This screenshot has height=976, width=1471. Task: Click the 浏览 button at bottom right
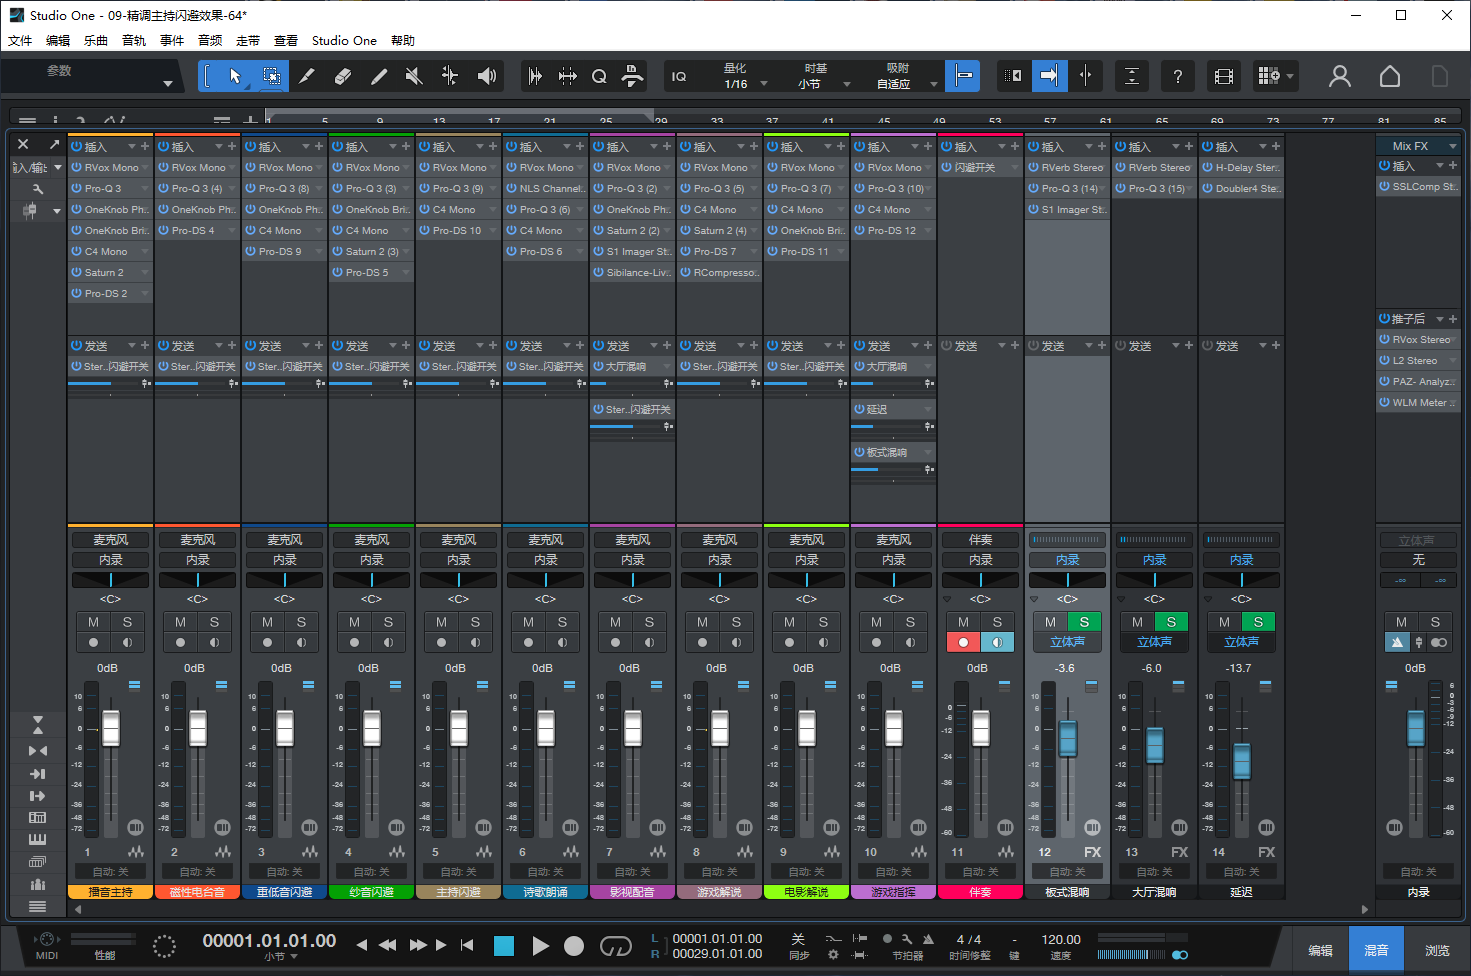[1437, 948]
